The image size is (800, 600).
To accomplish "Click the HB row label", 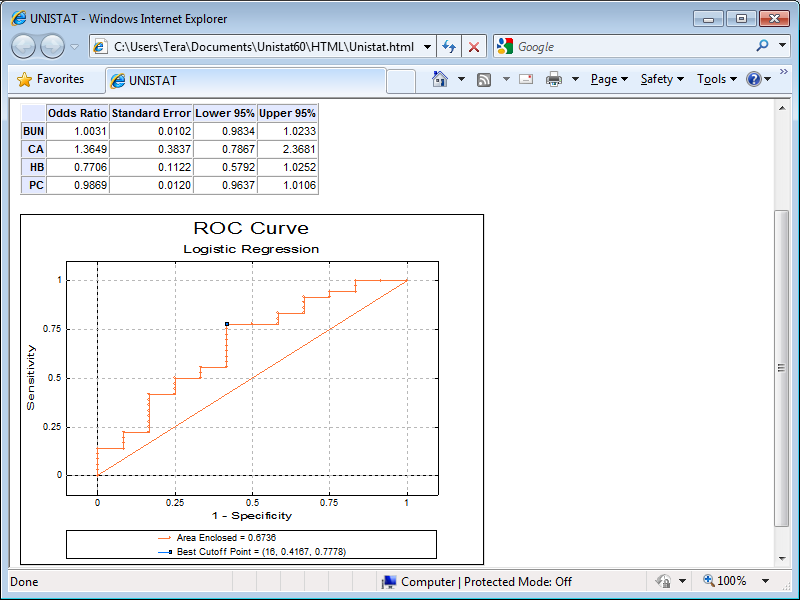I will coord(33,167).
